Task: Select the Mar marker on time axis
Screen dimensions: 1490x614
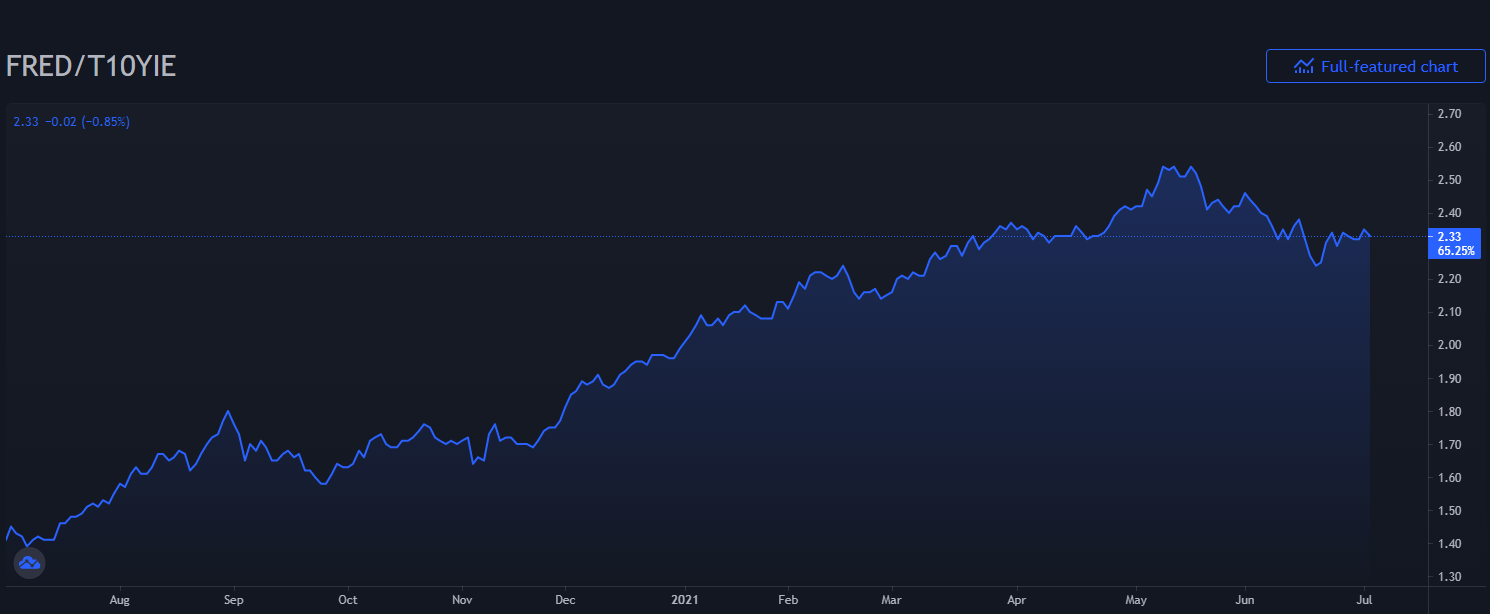Action: pos(892,601)
